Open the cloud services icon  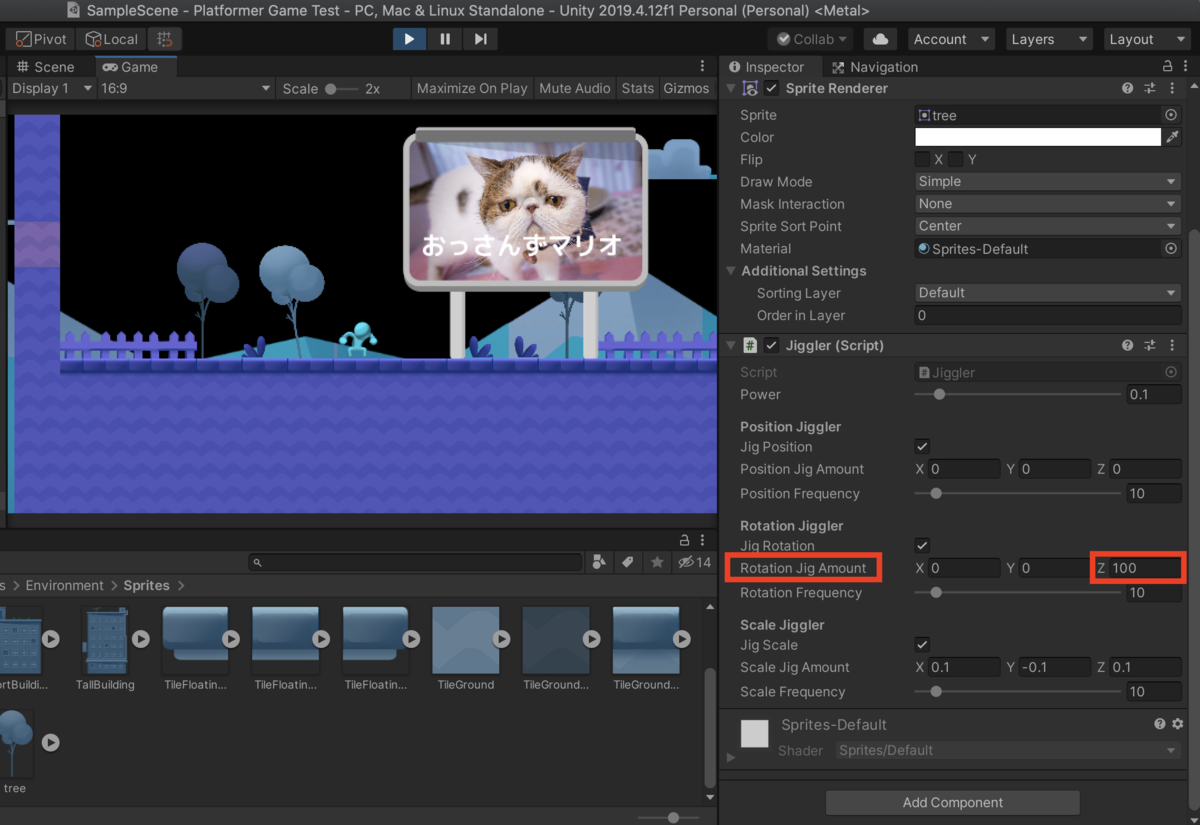point(880,39)
